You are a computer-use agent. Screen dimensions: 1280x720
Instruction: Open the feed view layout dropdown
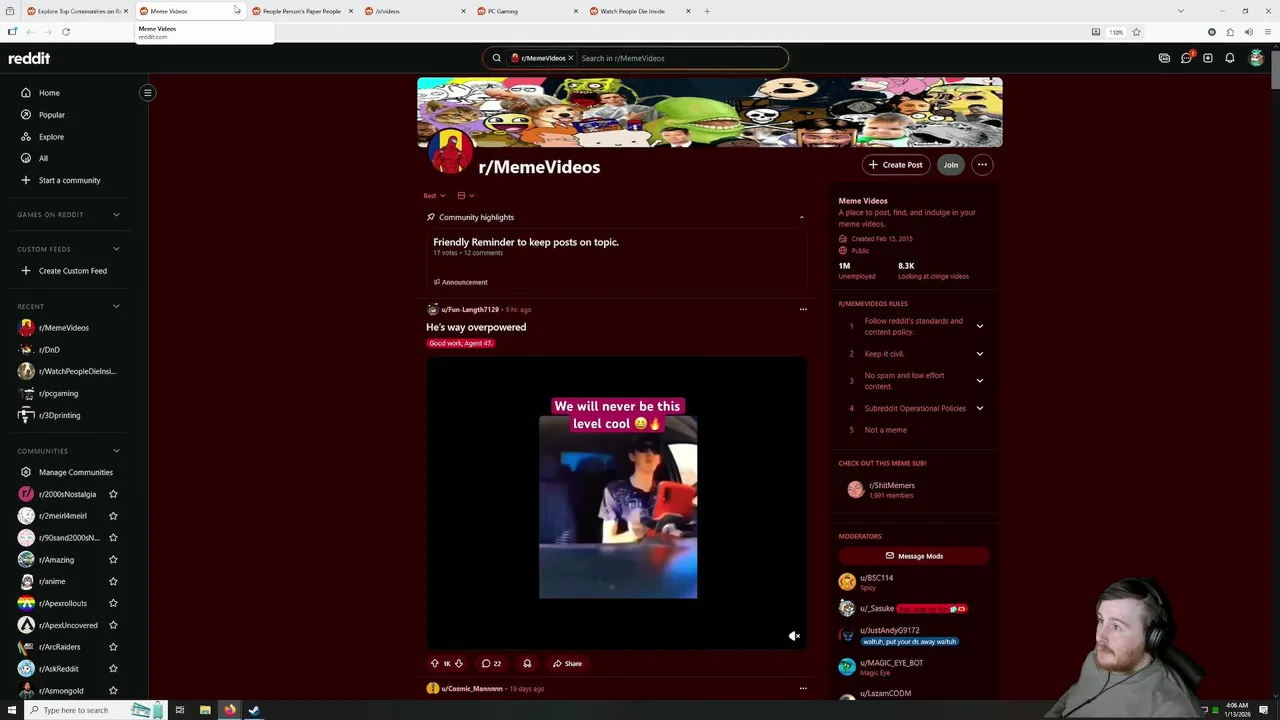(465, 195)
